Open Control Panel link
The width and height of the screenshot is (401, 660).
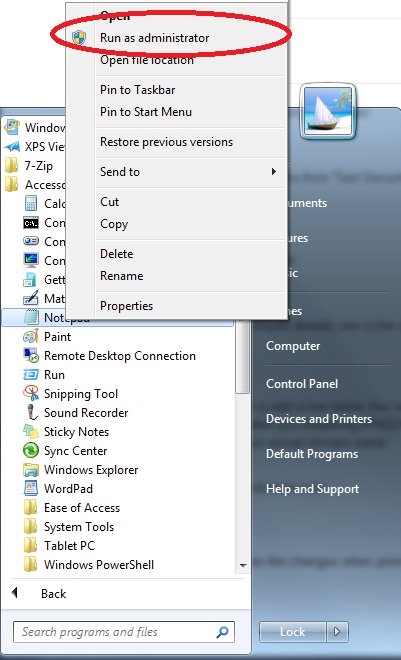pyautogui.click(x=302, y=384)
